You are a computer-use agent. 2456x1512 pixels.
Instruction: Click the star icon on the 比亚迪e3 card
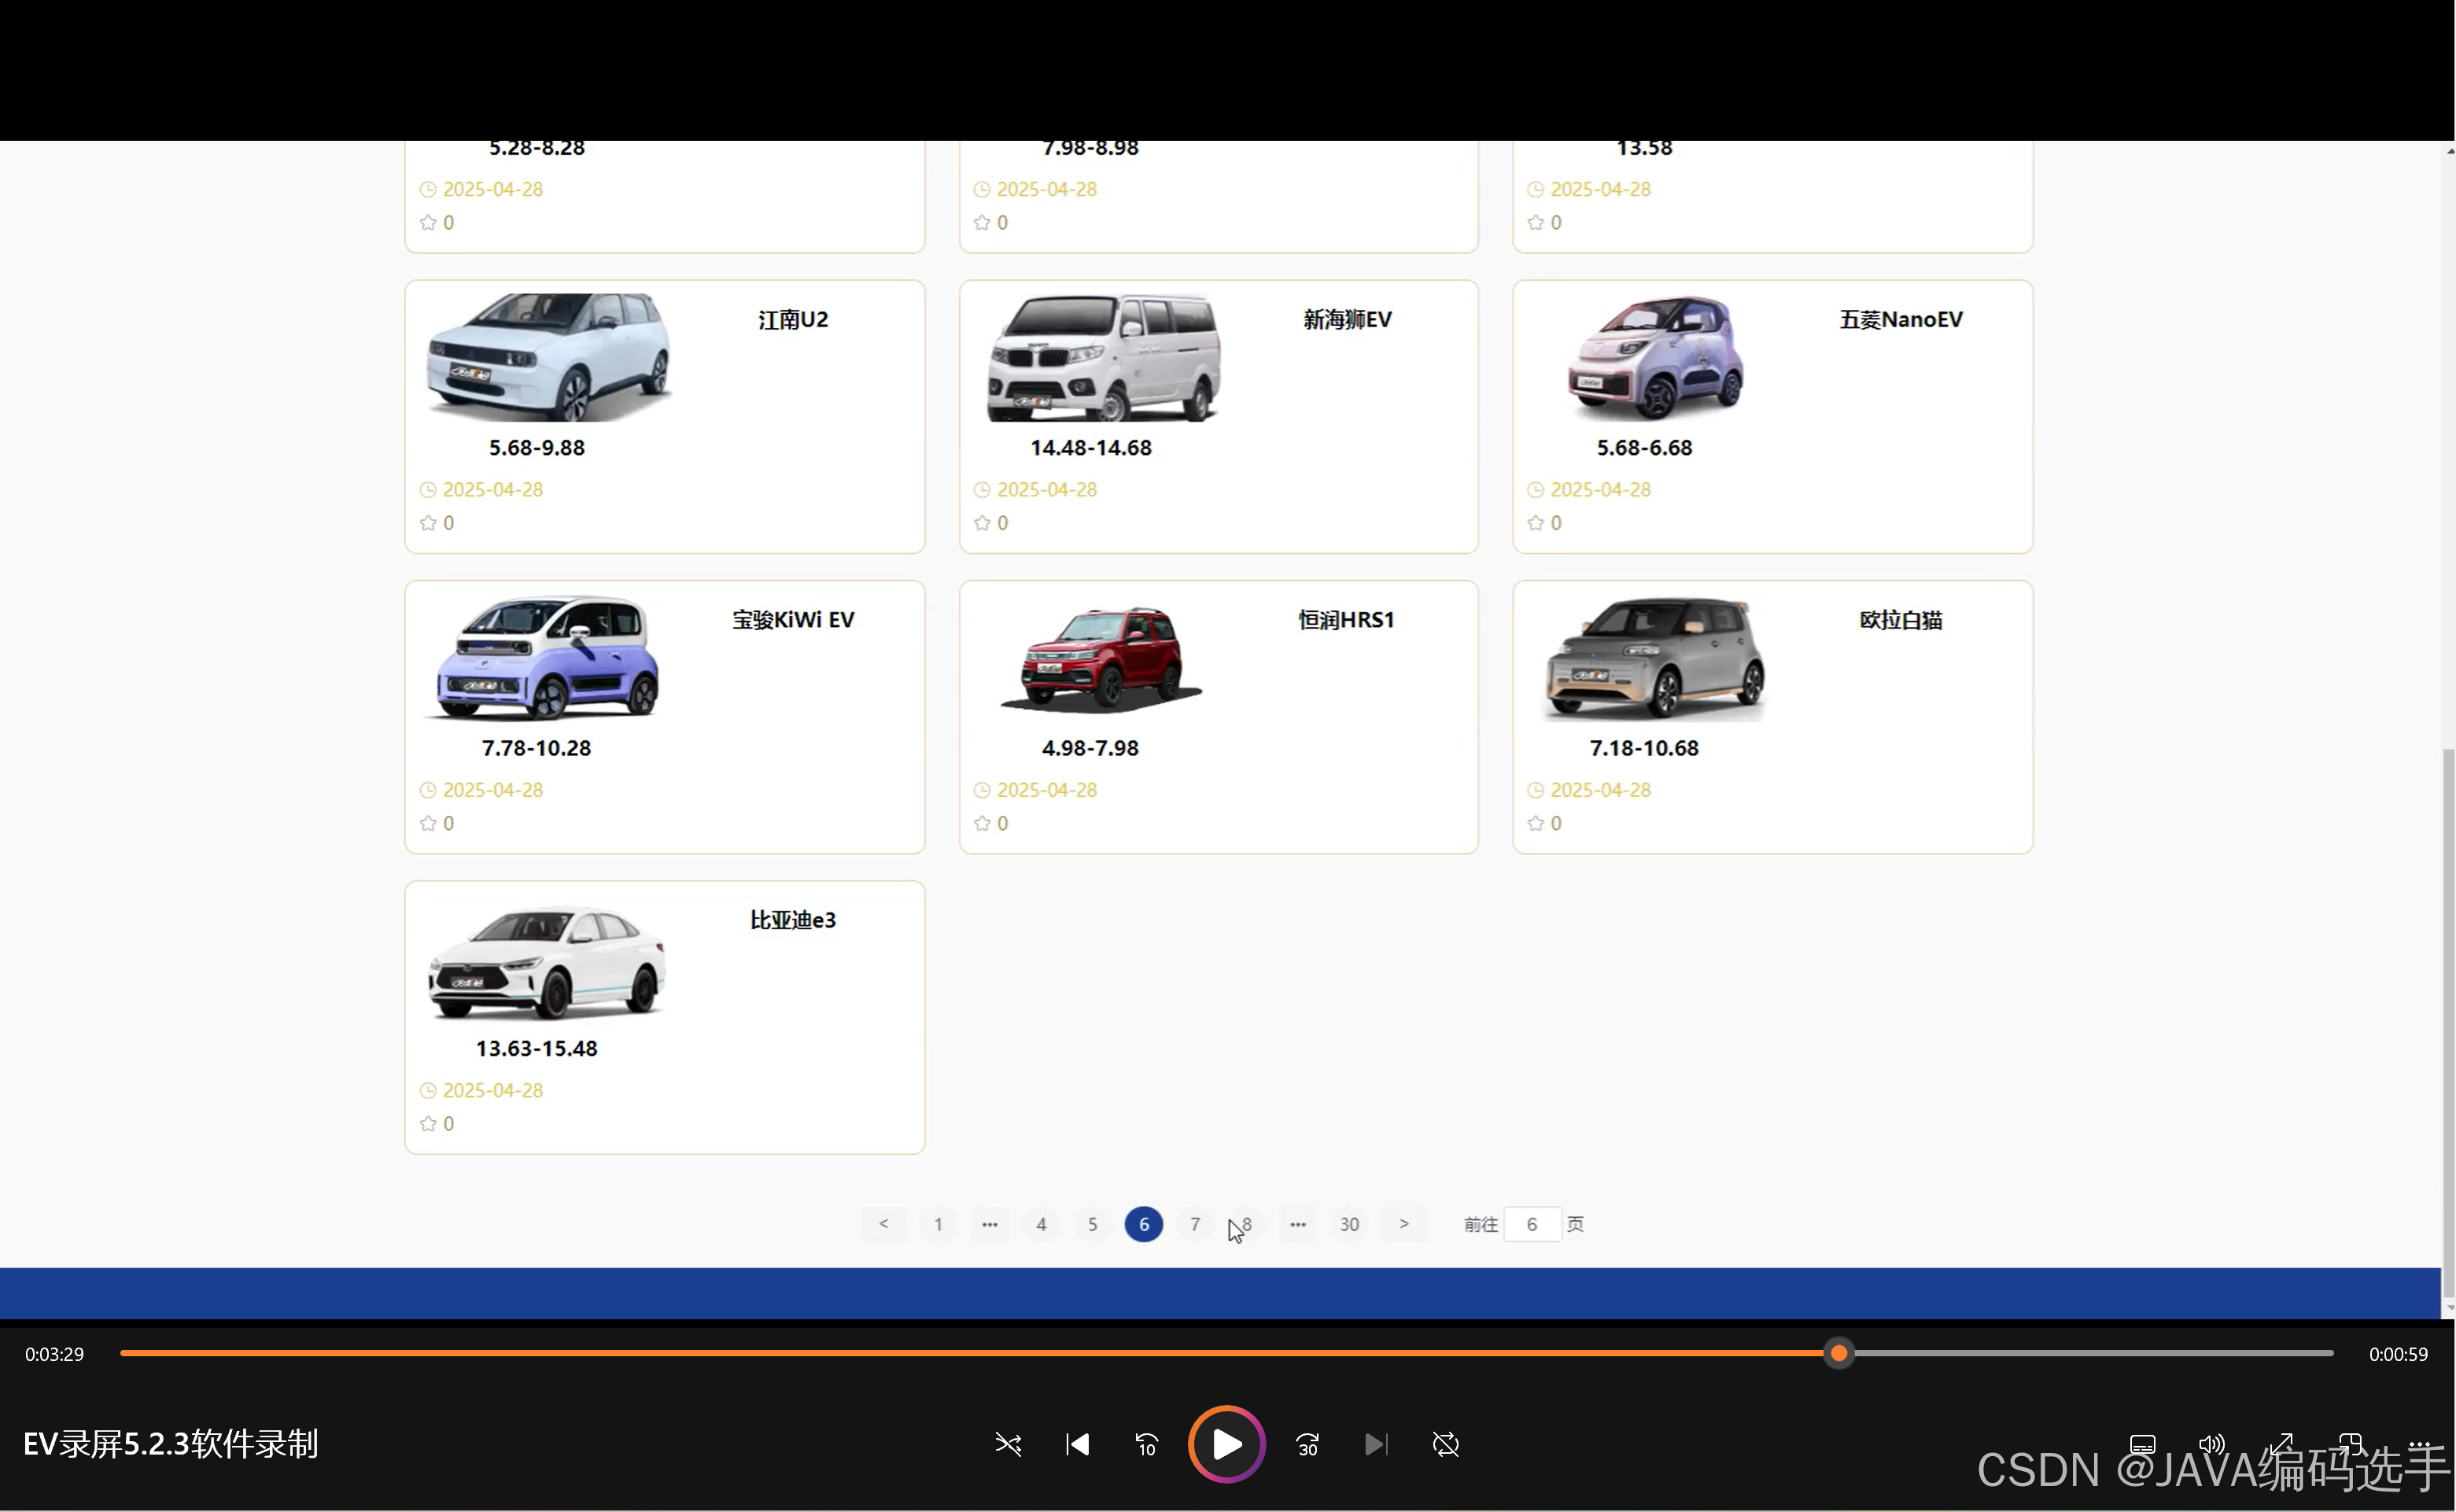428,1124
